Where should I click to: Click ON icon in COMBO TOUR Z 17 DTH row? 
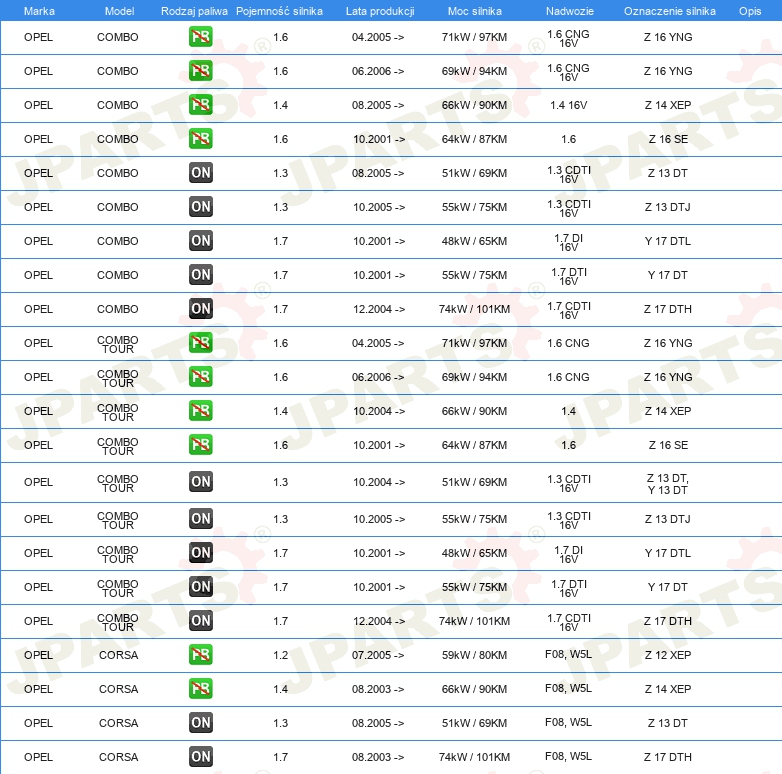tap(200, 620)
